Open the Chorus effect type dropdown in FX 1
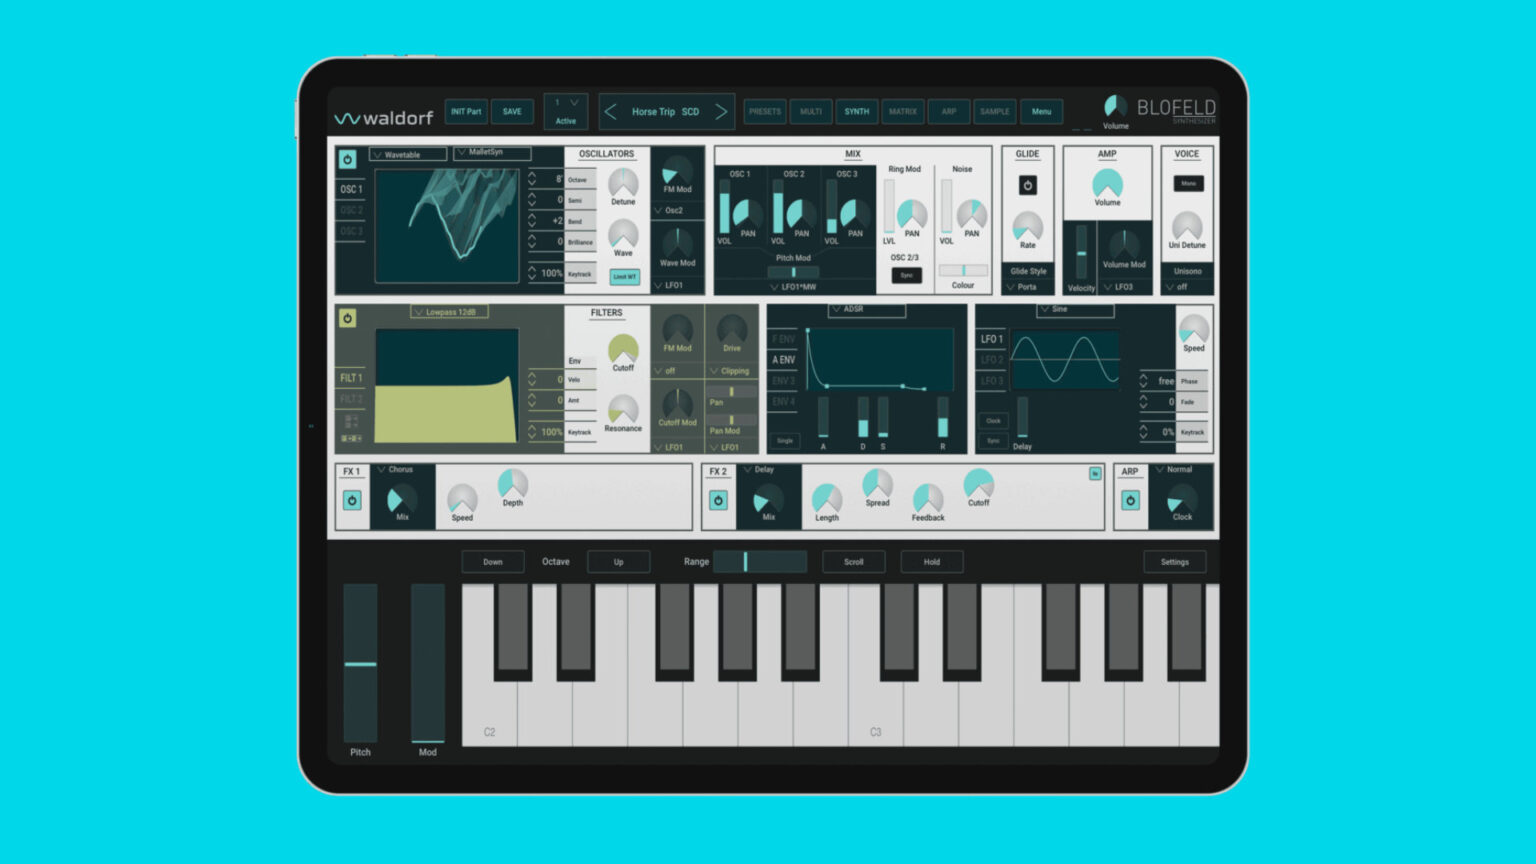1536x864 pixels. coord(396,469)
